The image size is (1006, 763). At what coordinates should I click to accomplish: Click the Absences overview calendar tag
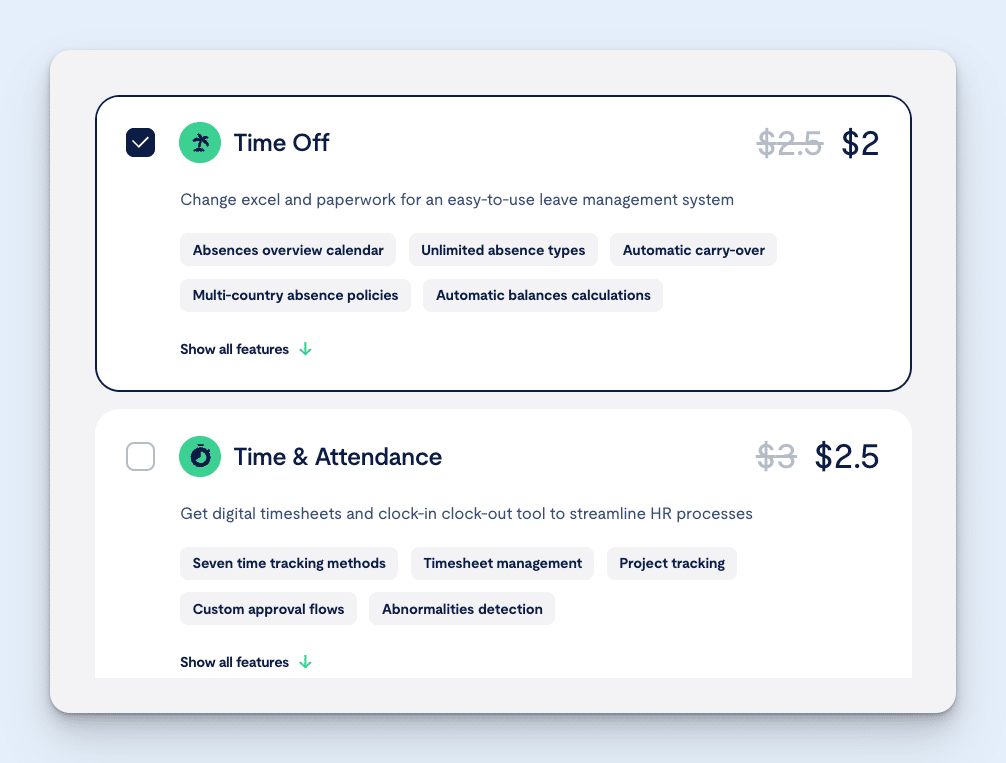point(288,249)
